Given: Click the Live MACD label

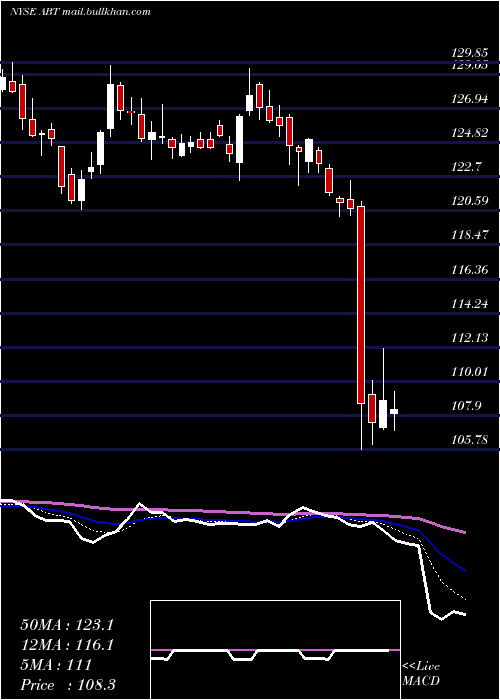Looking at the screenshot, I should click(x=421, y=673).
